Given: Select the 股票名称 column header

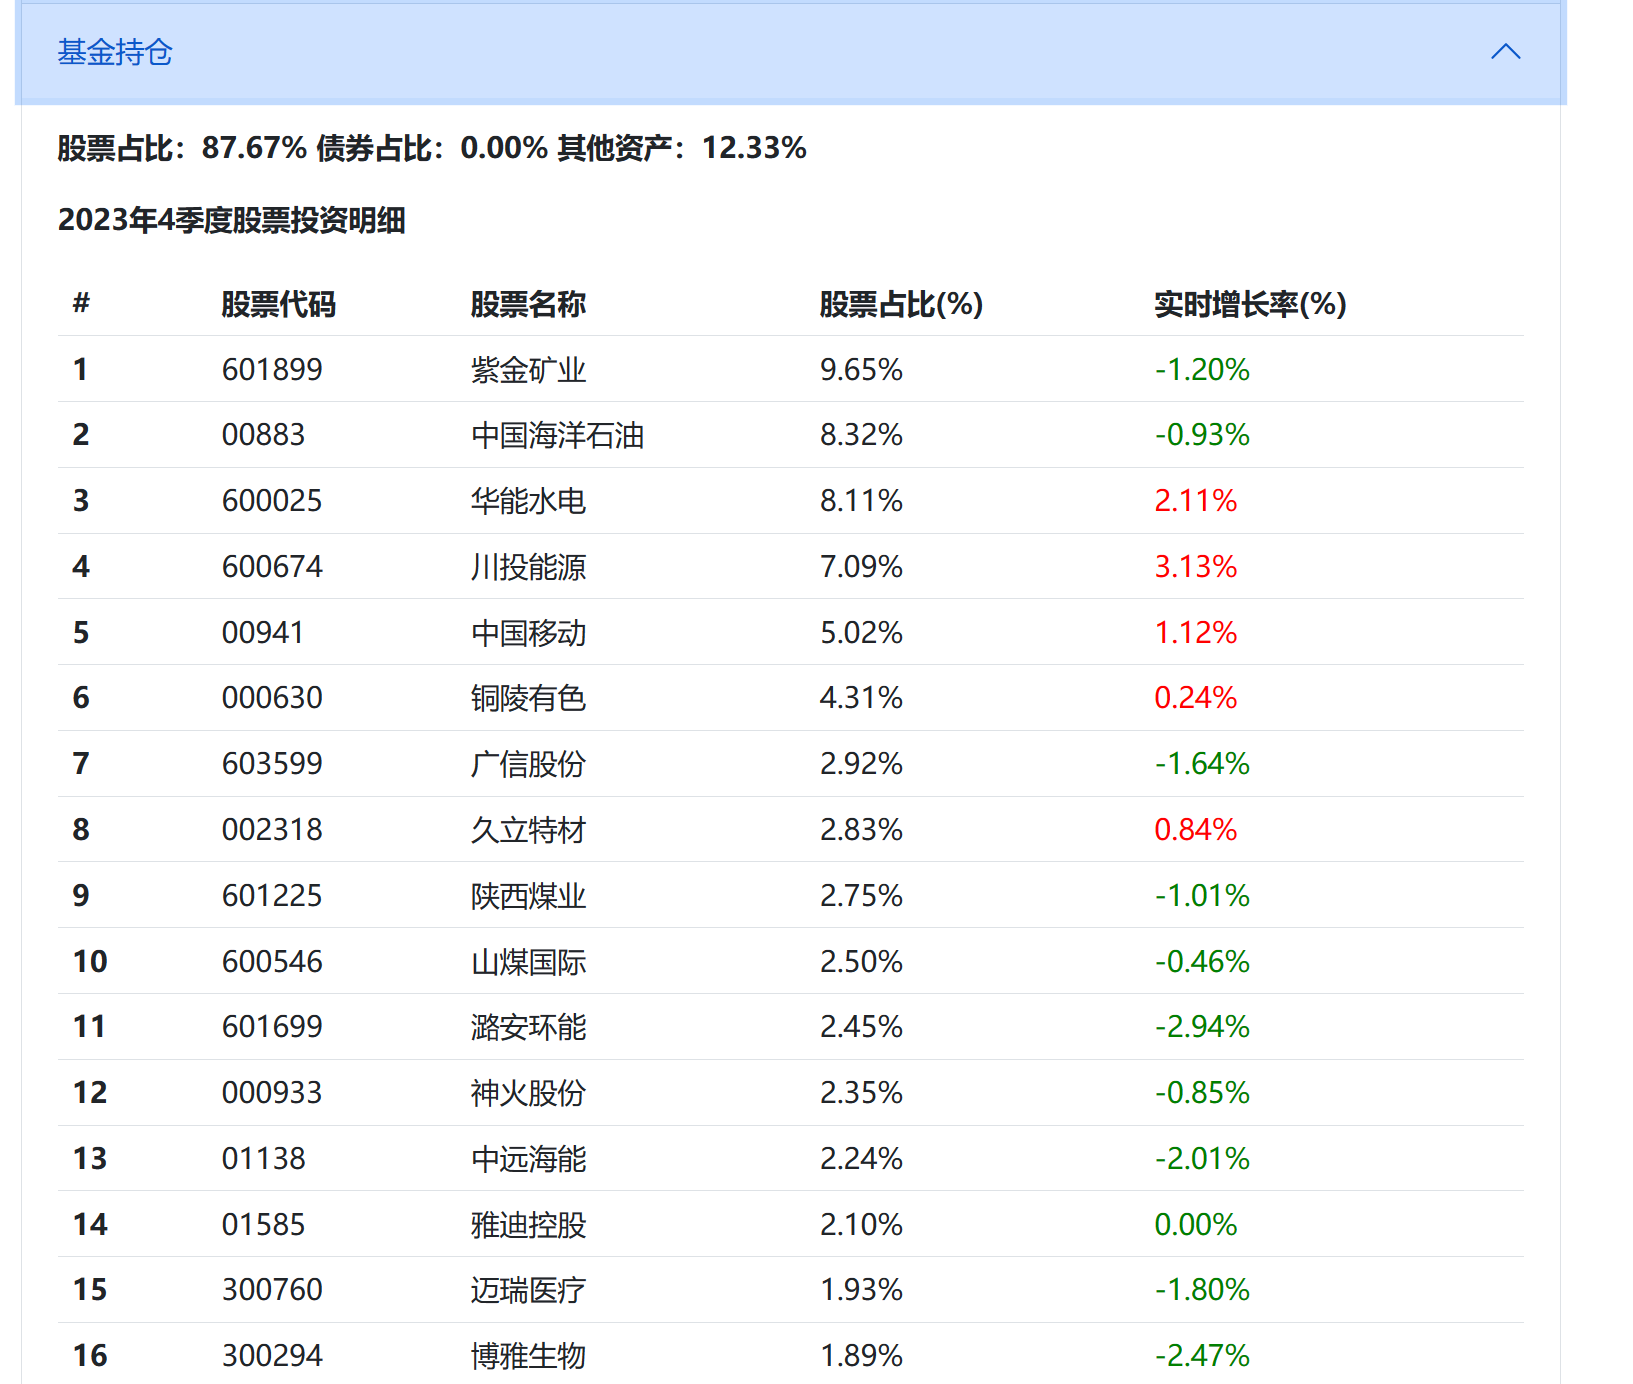Looking at the screenshot, I should [x=528, y=304].
